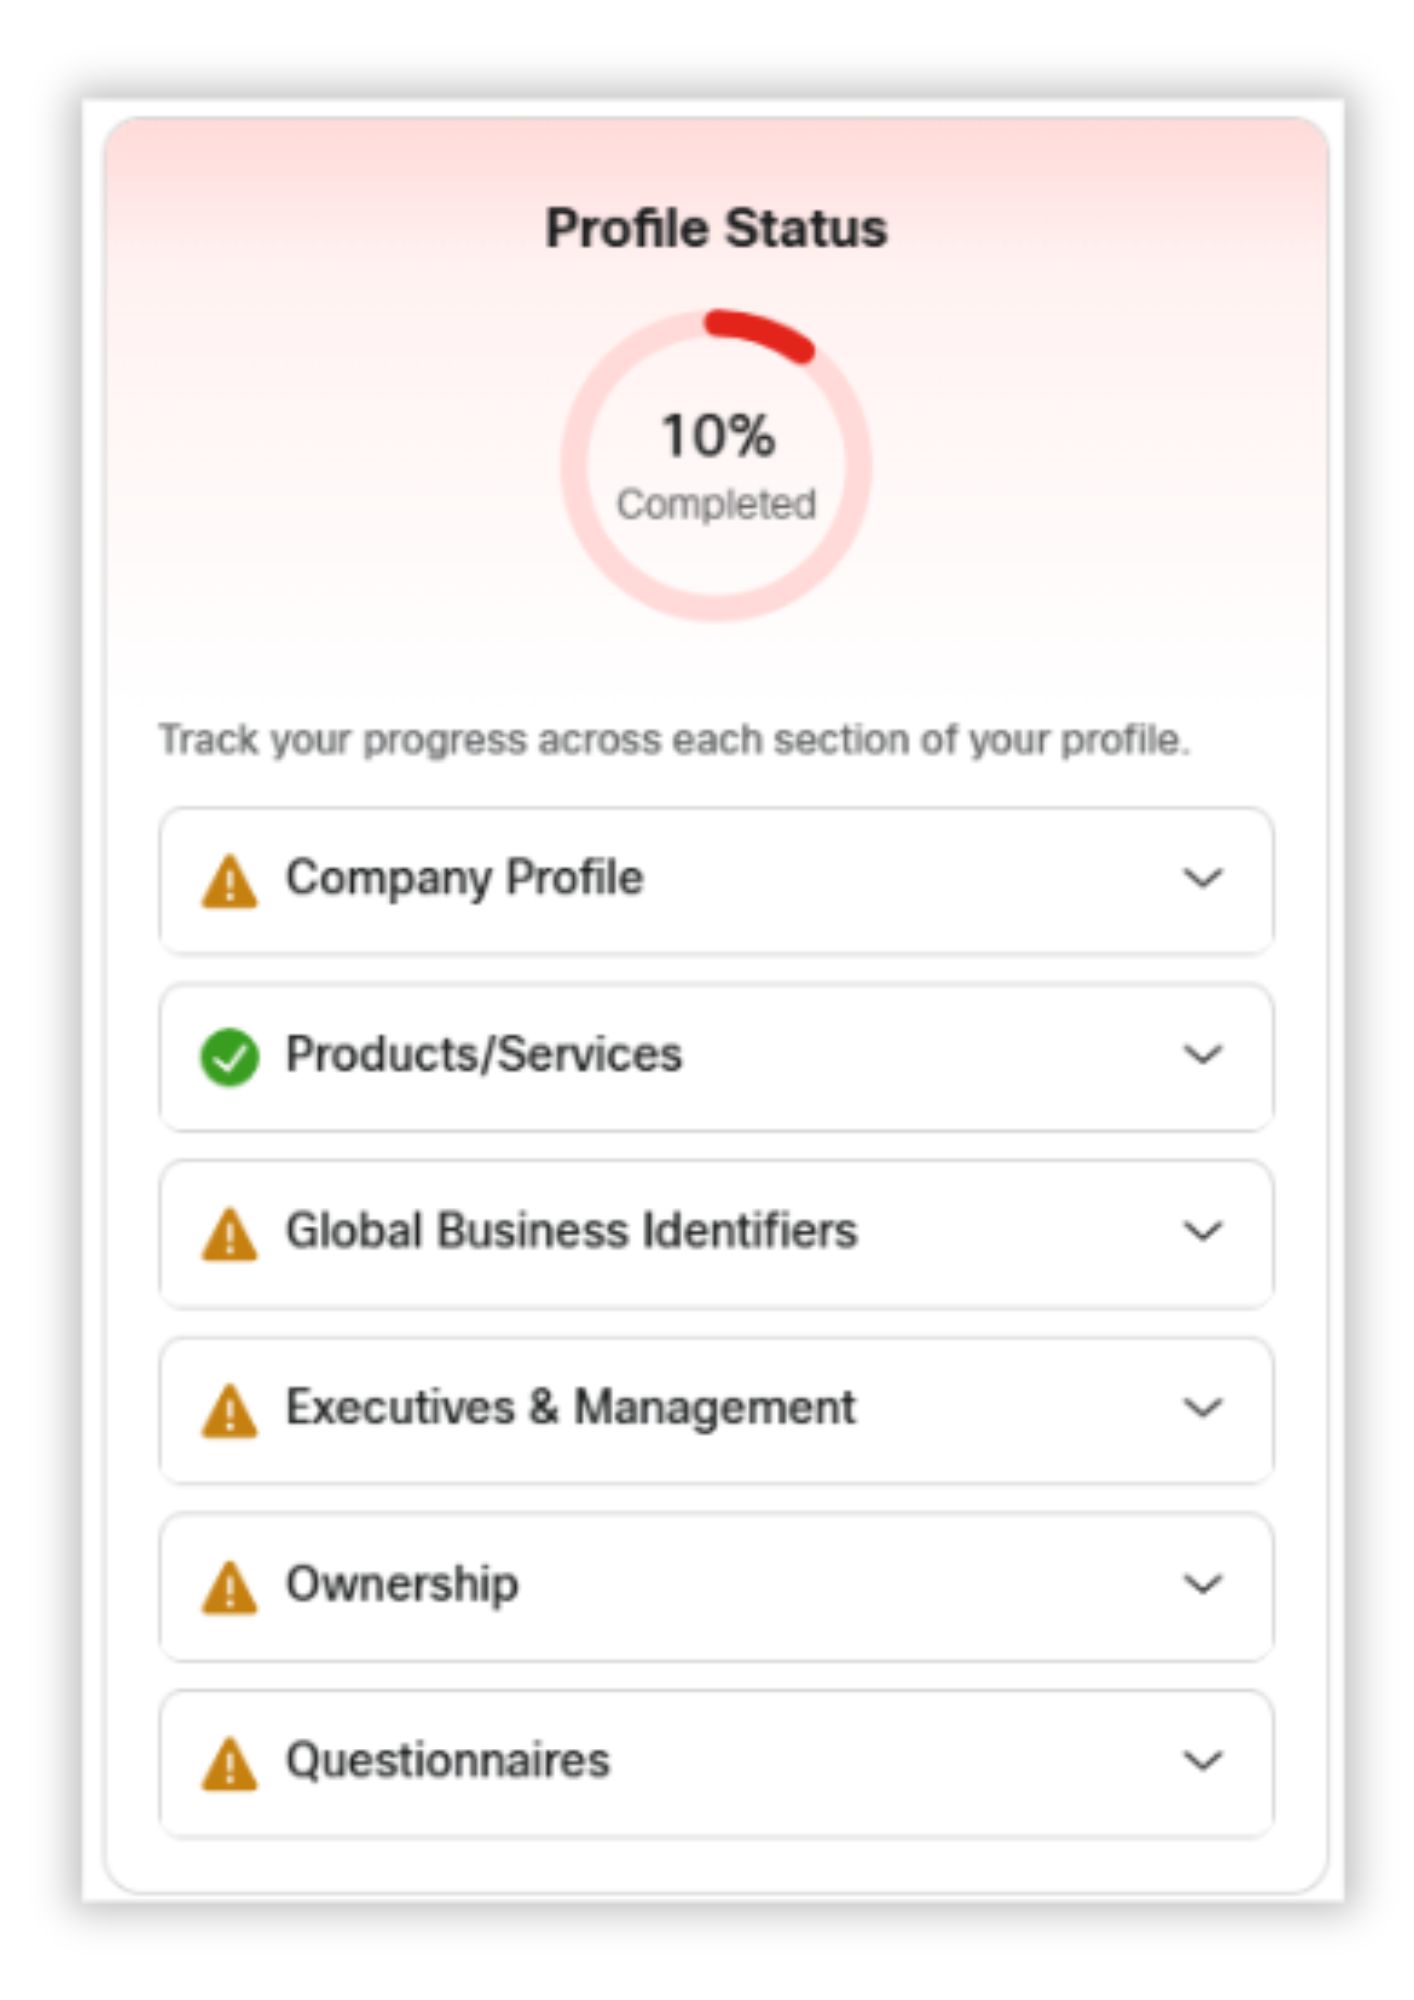Click the 10% Completed progress text
1414x2000 pixels.
(717, 437)
